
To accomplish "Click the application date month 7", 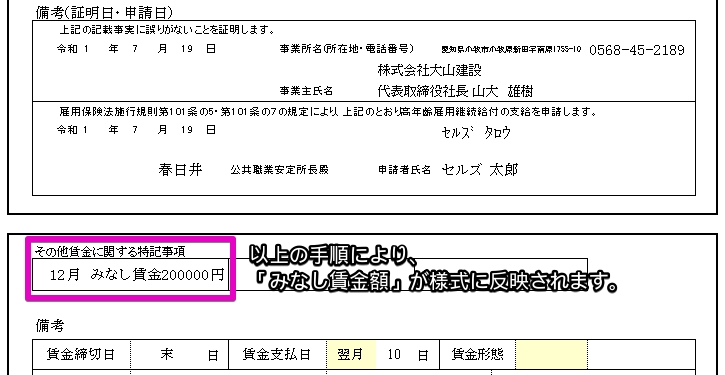I will click(135, 130).
